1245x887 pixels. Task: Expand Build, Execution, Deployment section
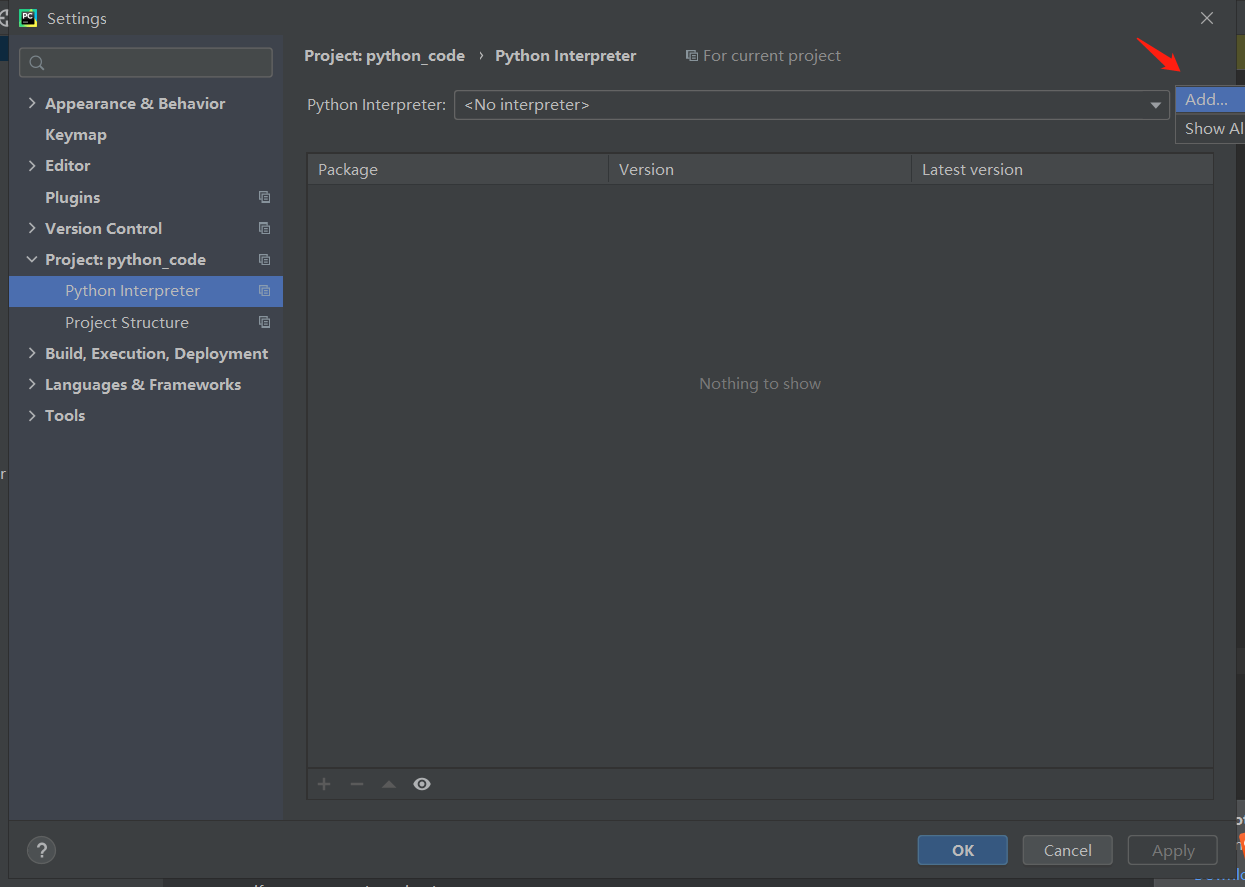(x=32, y=353)
